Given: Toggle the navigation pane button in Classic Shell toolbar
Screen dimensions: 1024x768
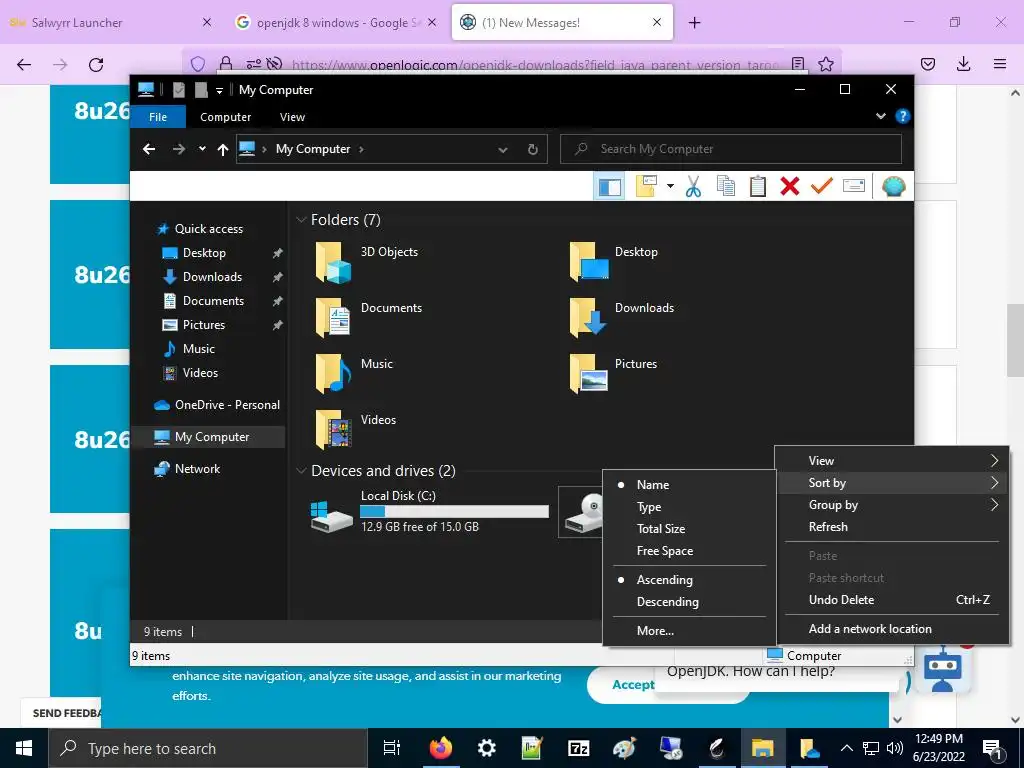Looking at the screenshot, I should (x=609, y=187).
